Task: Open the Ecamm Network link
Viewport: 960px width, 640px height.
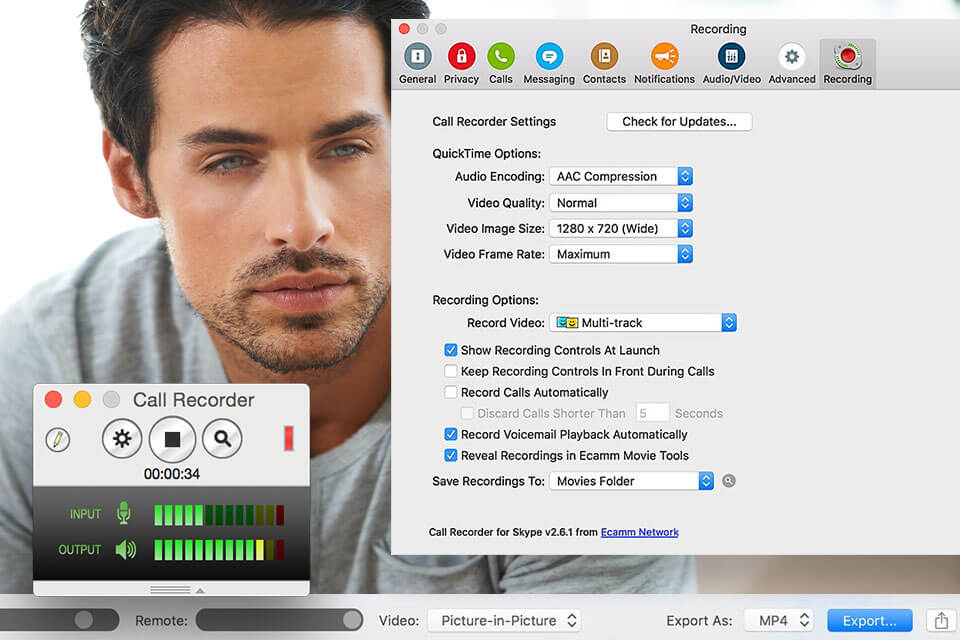Action: (x=639, y=532)
